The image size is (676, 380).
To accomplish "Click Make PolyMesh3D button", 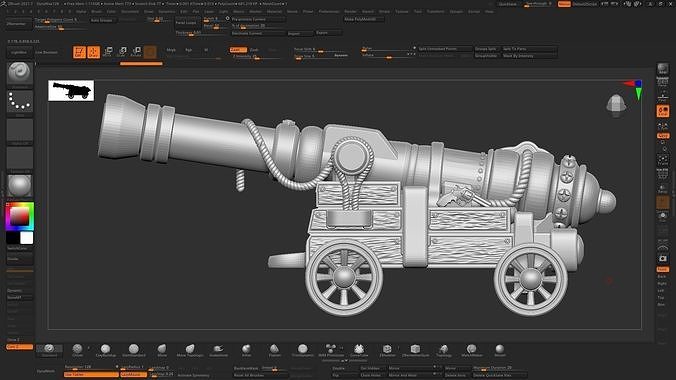I will tap(363, 19).
